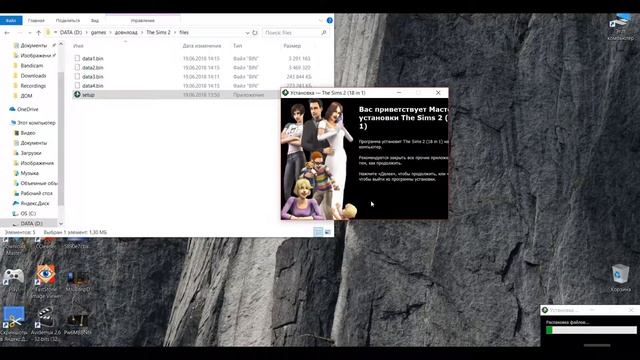Open the Файл tab in Explorer
Image resolution: width=640 pixels, height=360 pixels.
pyautogui.click(x=11, y=20)
